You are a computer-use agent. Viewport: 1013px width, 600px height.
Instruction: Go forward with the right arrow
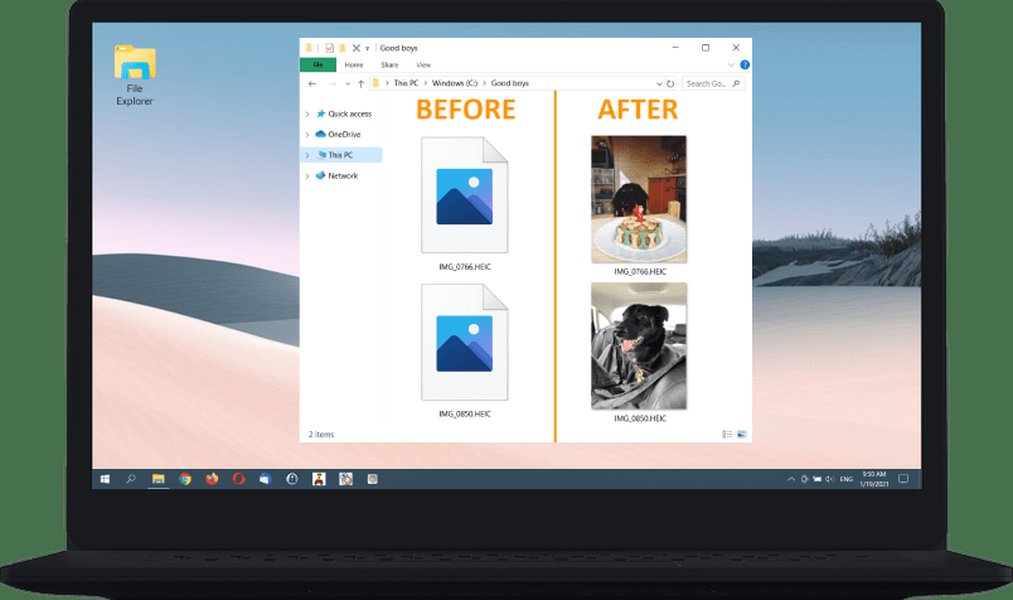point(332,83)
